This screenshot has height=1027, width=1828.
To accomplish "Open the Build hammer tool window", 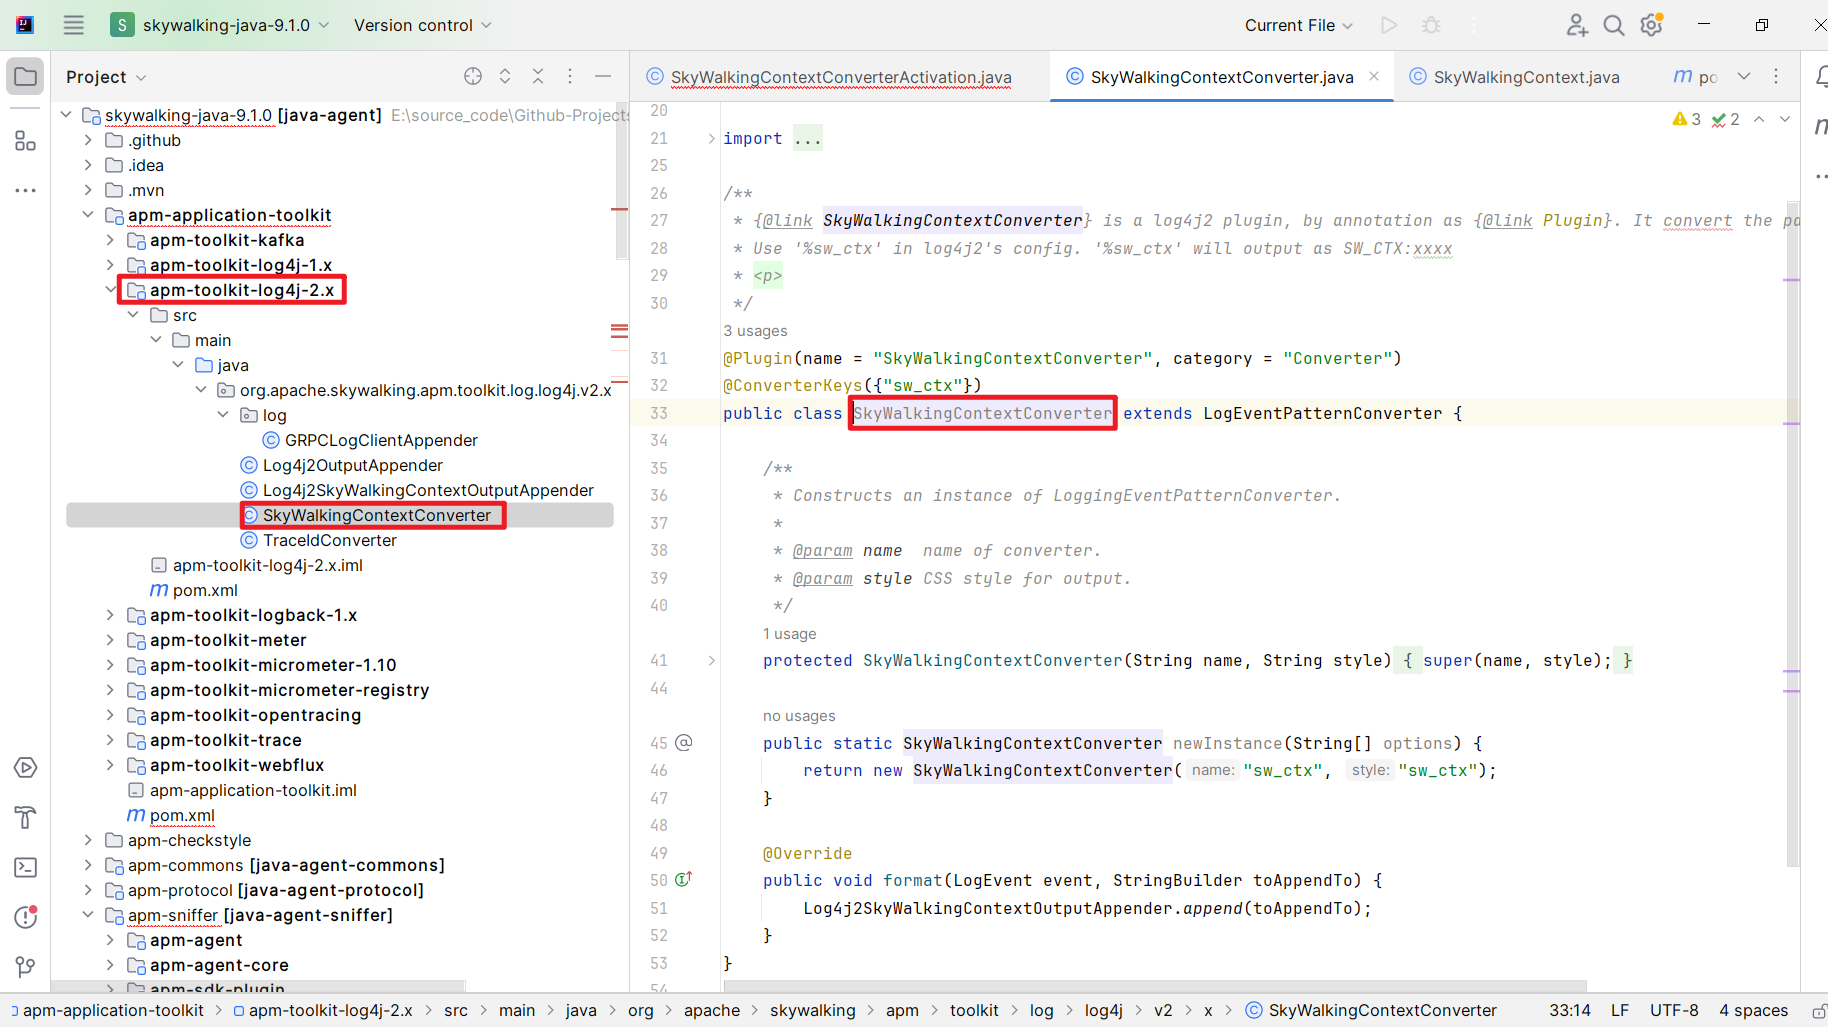I will (x=26, y=818).
